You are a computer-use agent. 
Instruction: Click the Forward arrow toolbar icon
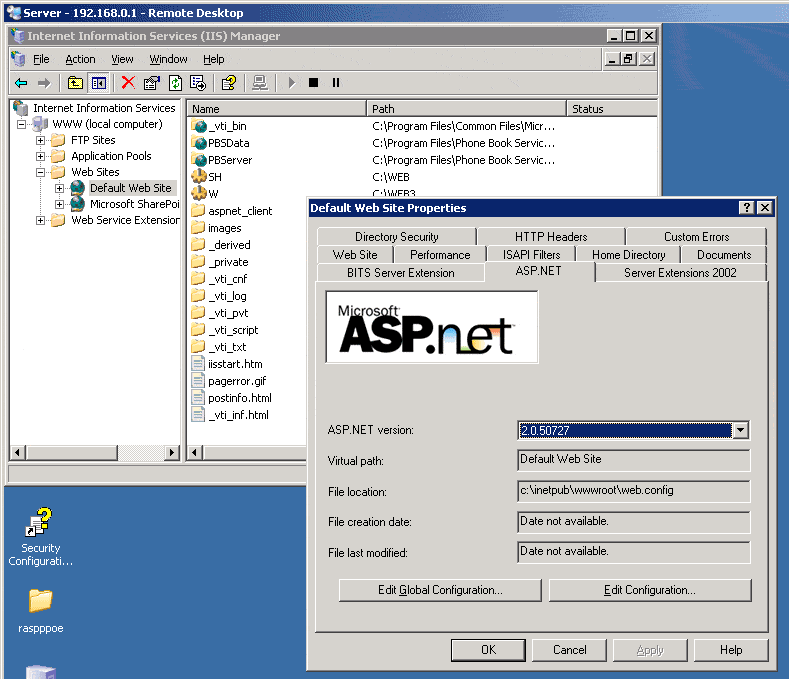pyautogui.click(x=44, y=83)
